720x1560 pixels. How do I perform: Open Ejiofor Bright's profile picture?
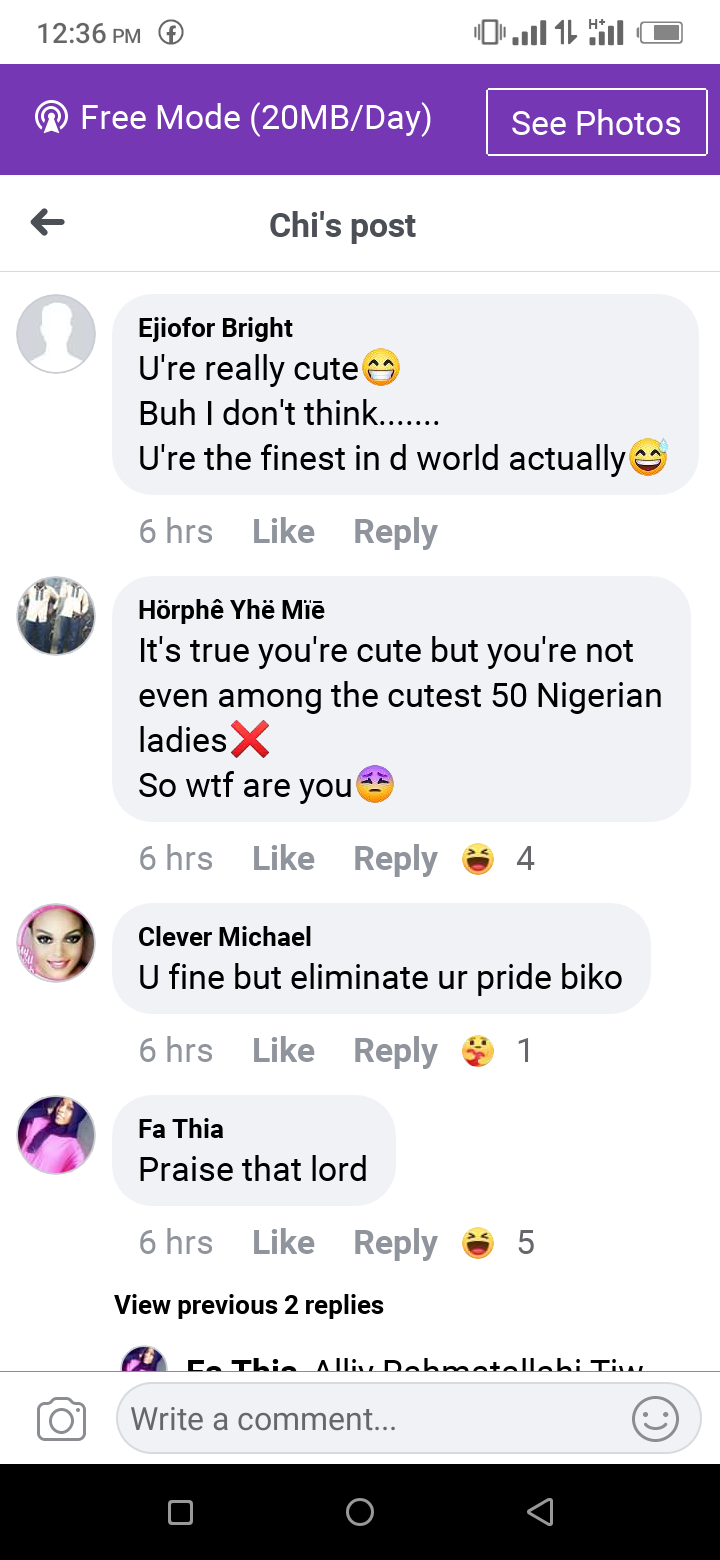[x=56, y=334]
